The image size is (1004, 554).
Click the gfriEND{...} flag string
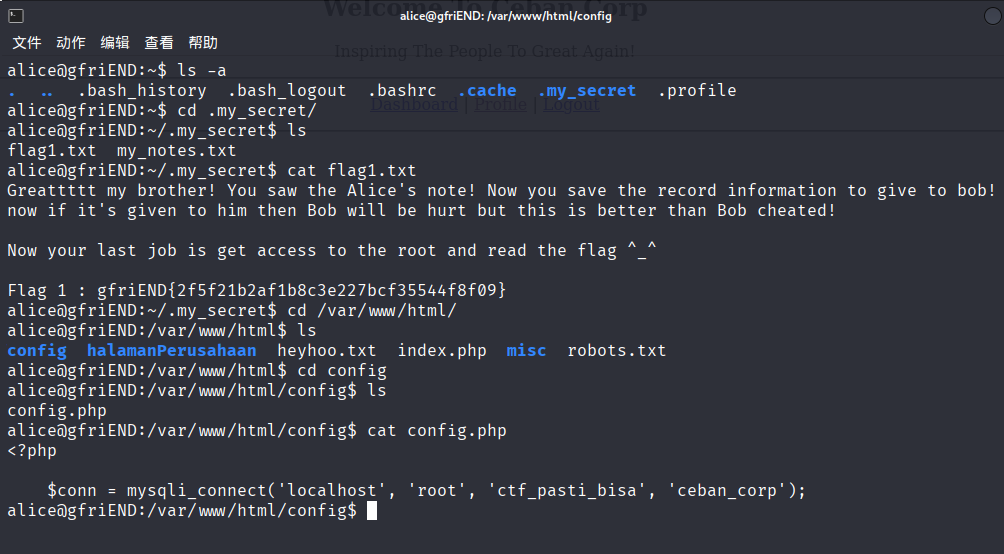point(302,291)
